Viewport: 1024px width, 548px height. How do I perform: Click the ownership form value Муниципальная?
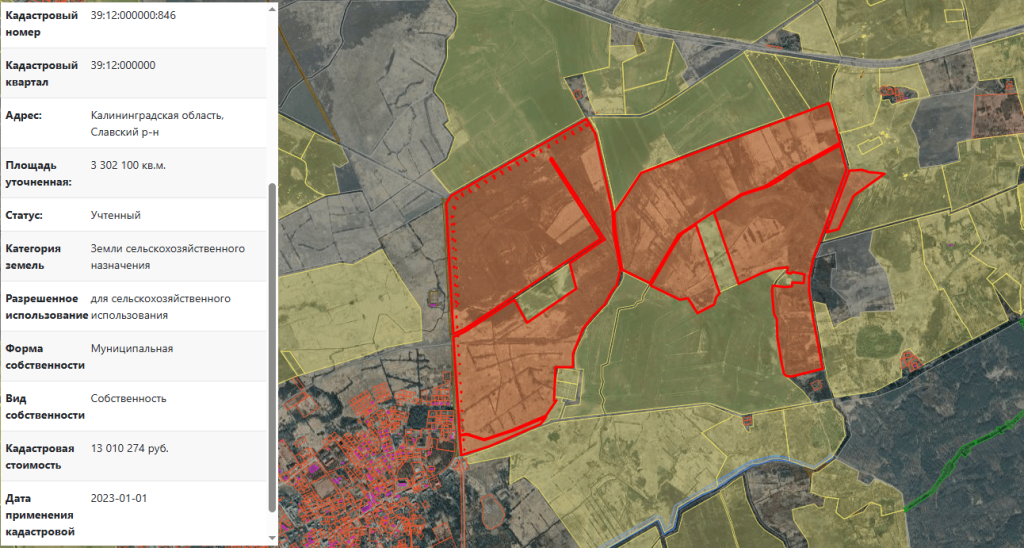tap(131, 348)
